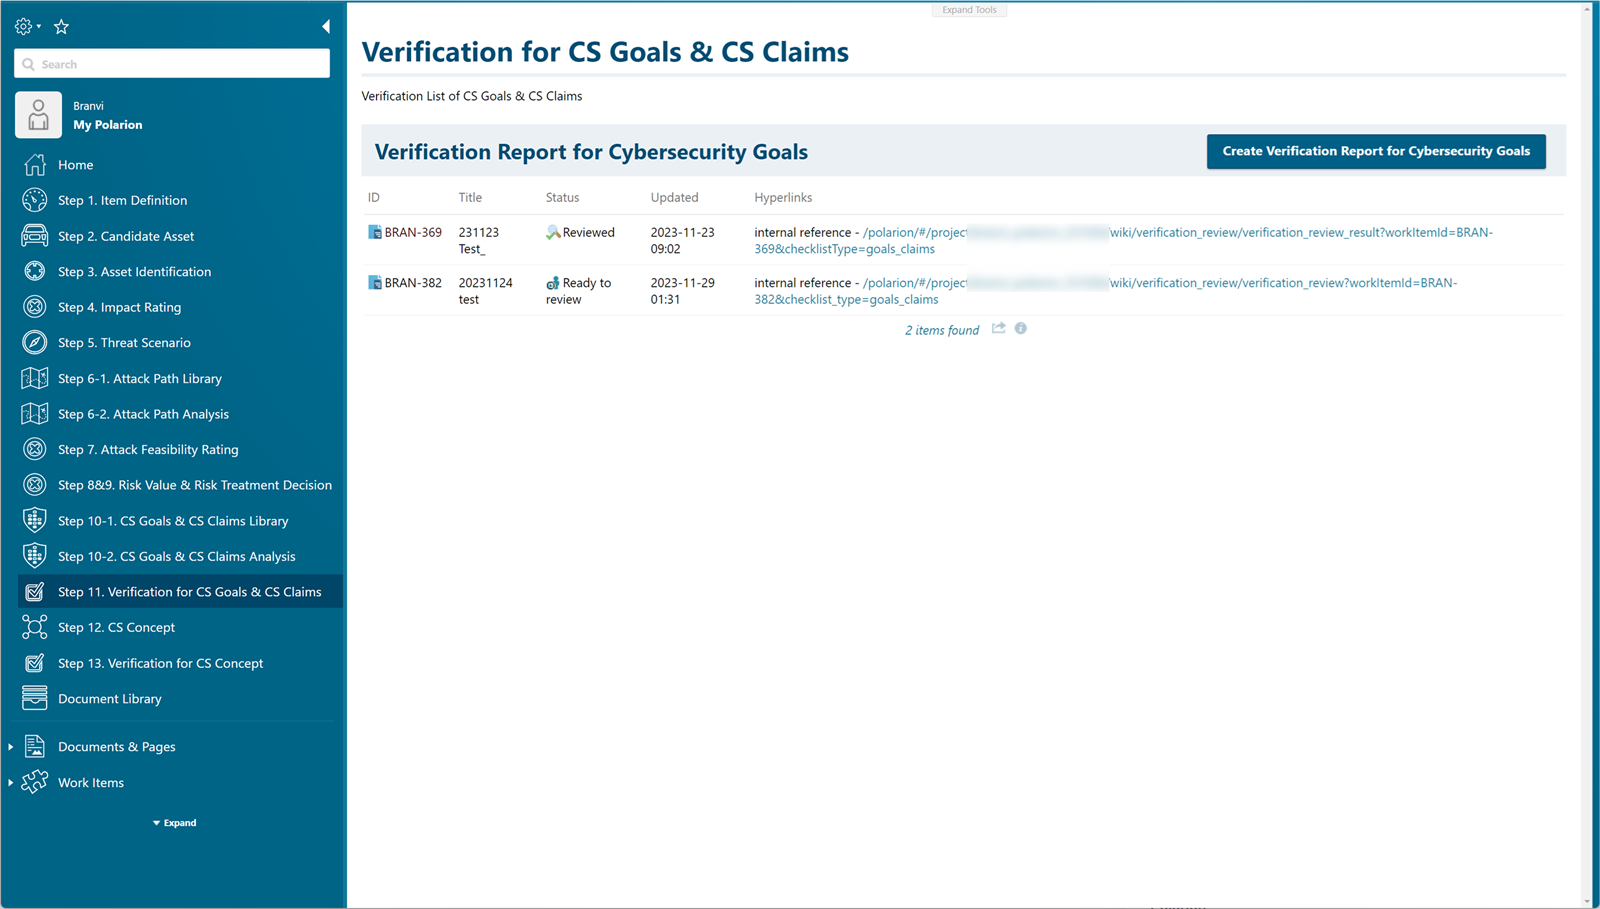This screenshot has height=909, width=1600.
Task: Click Step 8&9. Risk Value & Risk Treatment Decision
Action: pos(195,485)
